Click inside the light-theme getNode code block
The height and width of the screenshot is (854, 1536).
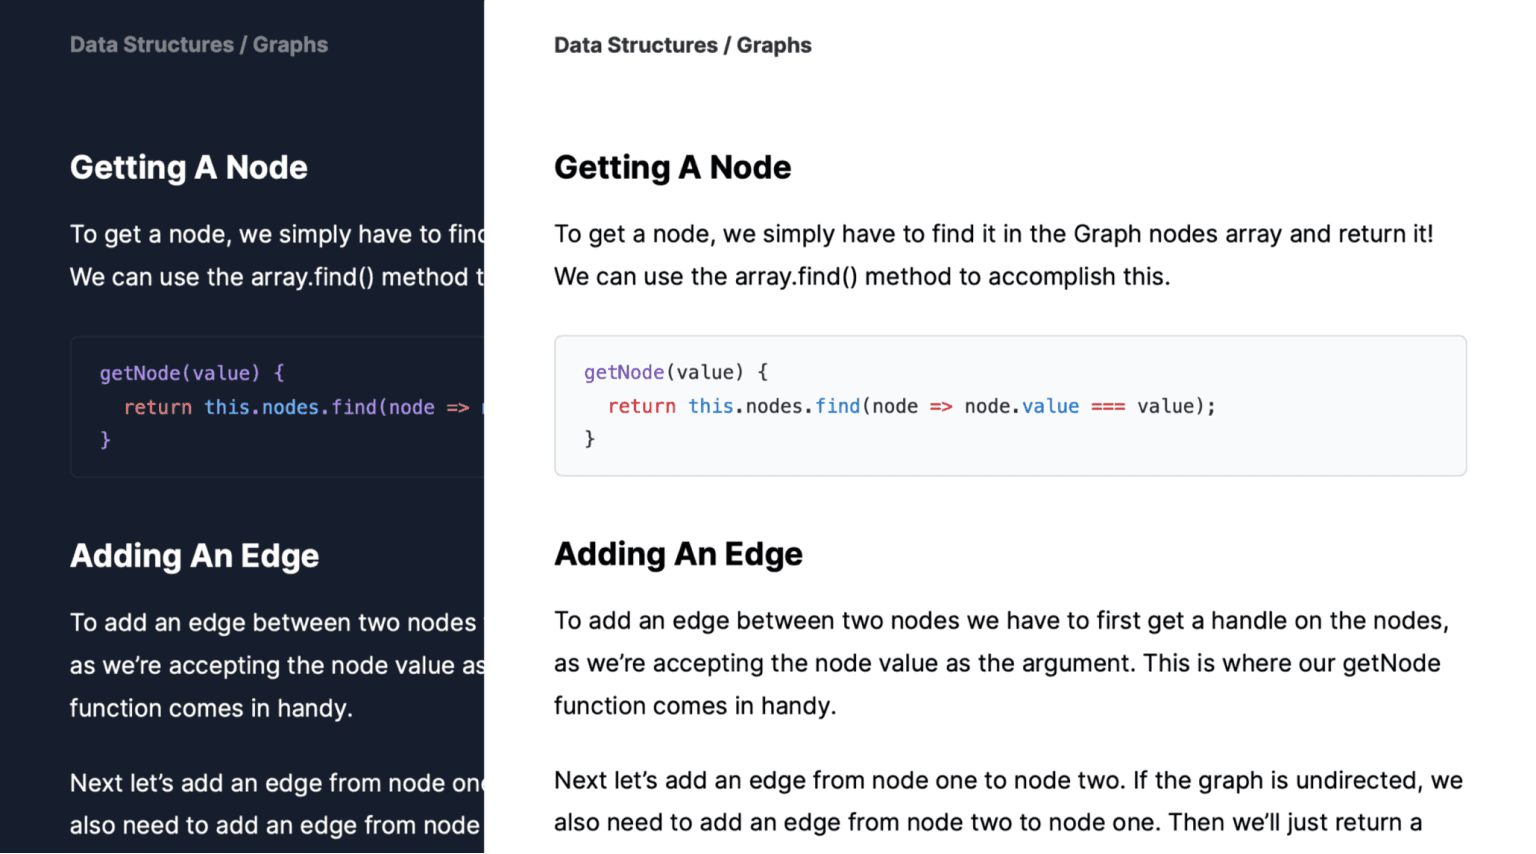(1010, 406)
